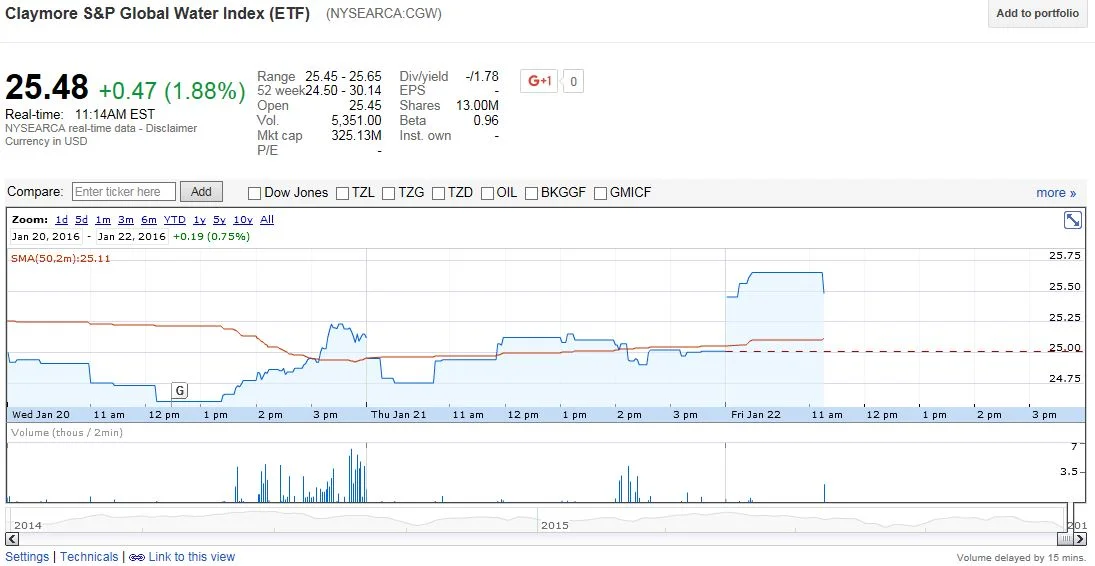
Task: Click the timeline range slider handle
Action: (x=1064, y=539)
